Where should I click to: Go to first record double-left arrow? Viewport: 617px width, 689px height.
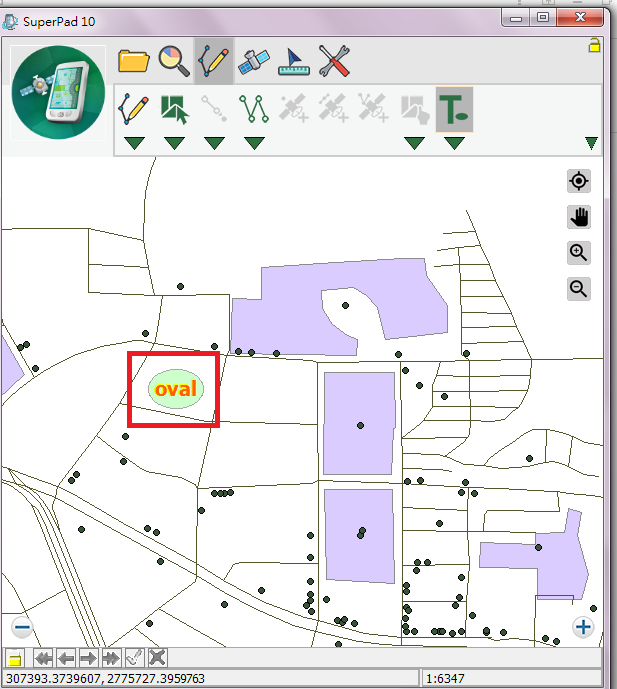click(x=43, y=658)
